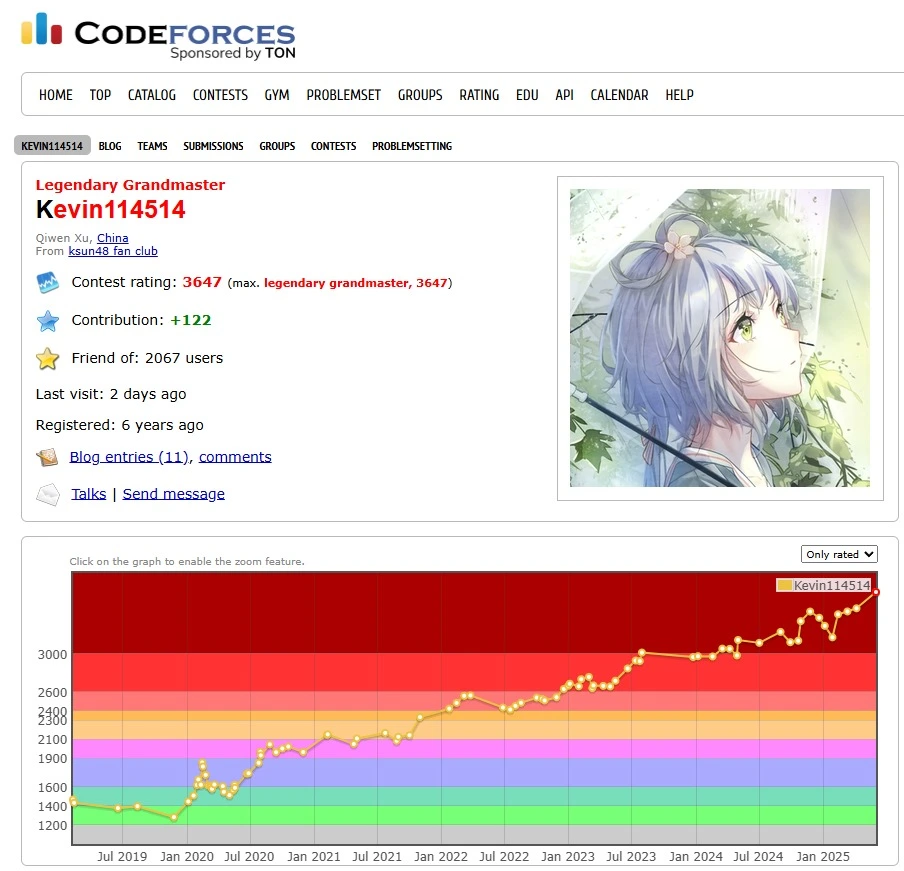Switch to the CONTESTS profile tab
Screen dimensions: 904x871
(x=333, y=146)
